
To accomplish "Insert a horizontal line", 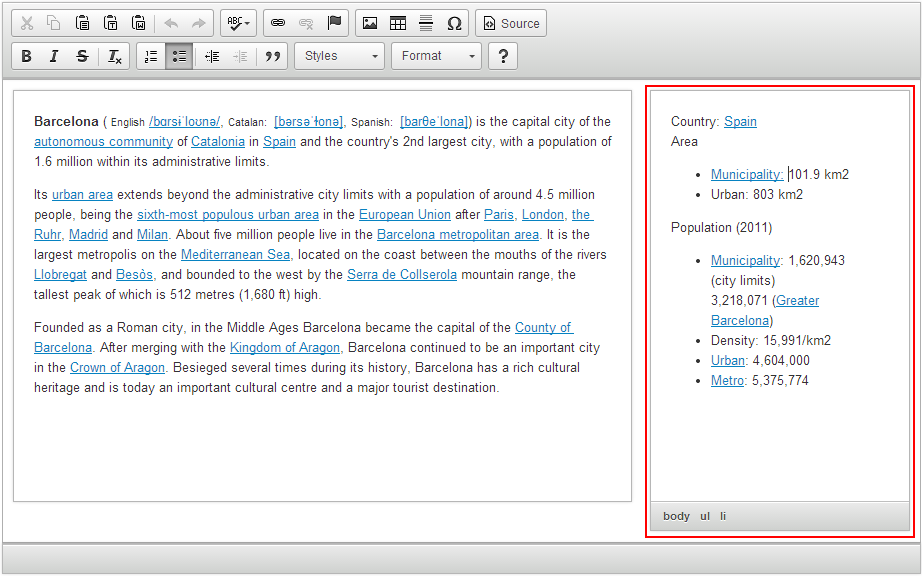I will click(426, 24).
